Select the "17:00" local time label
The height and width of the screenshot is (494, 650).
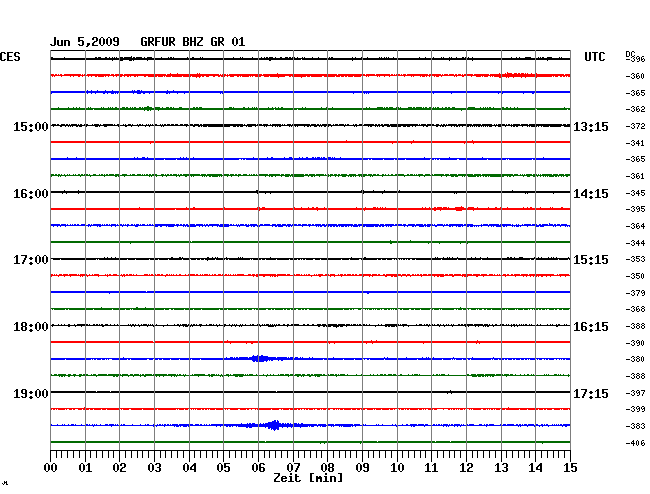(x=31, y=260)
